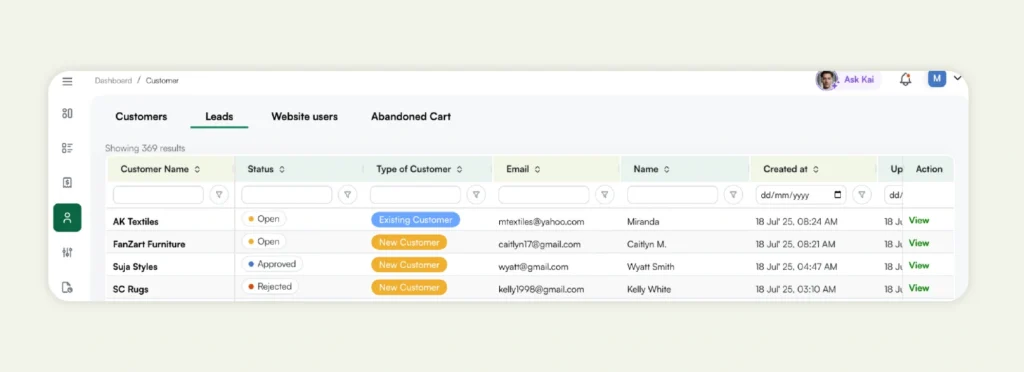
Task: Click the Rejected status badge
Action: (x=270, y=287)
